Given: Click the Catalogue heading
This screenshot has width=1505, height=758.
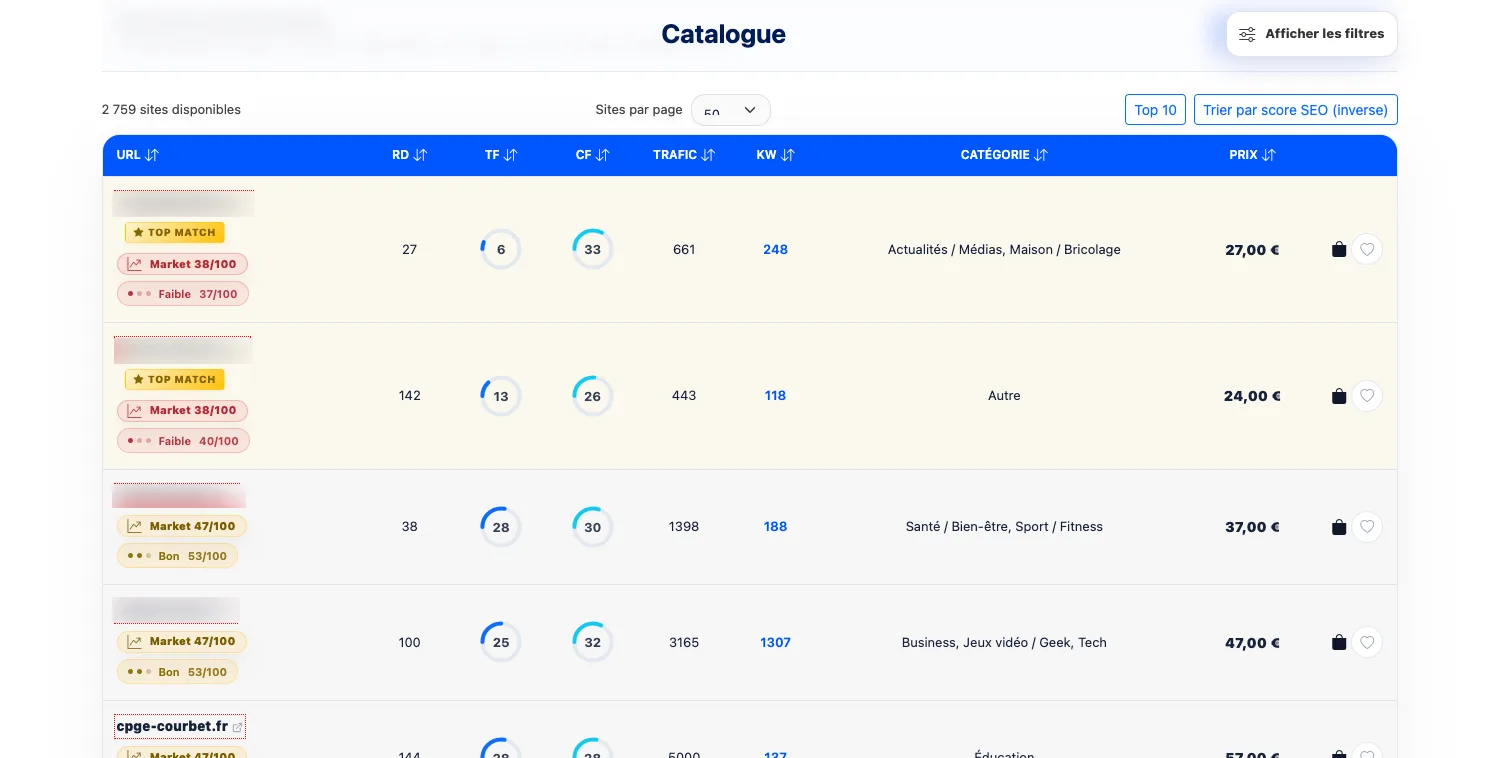Looking at the screenshot, I should pos(723,34).
